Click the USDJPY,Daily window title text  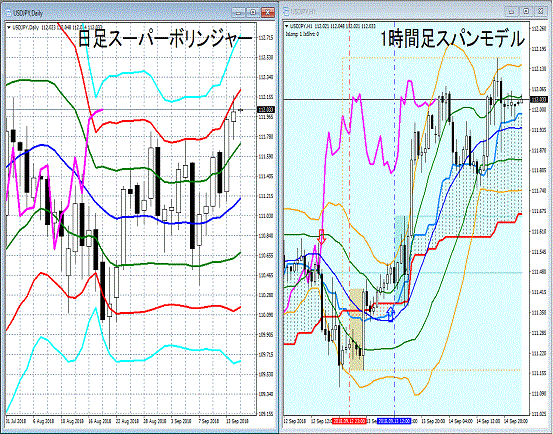pyautogui.click(x=28, y=13)
